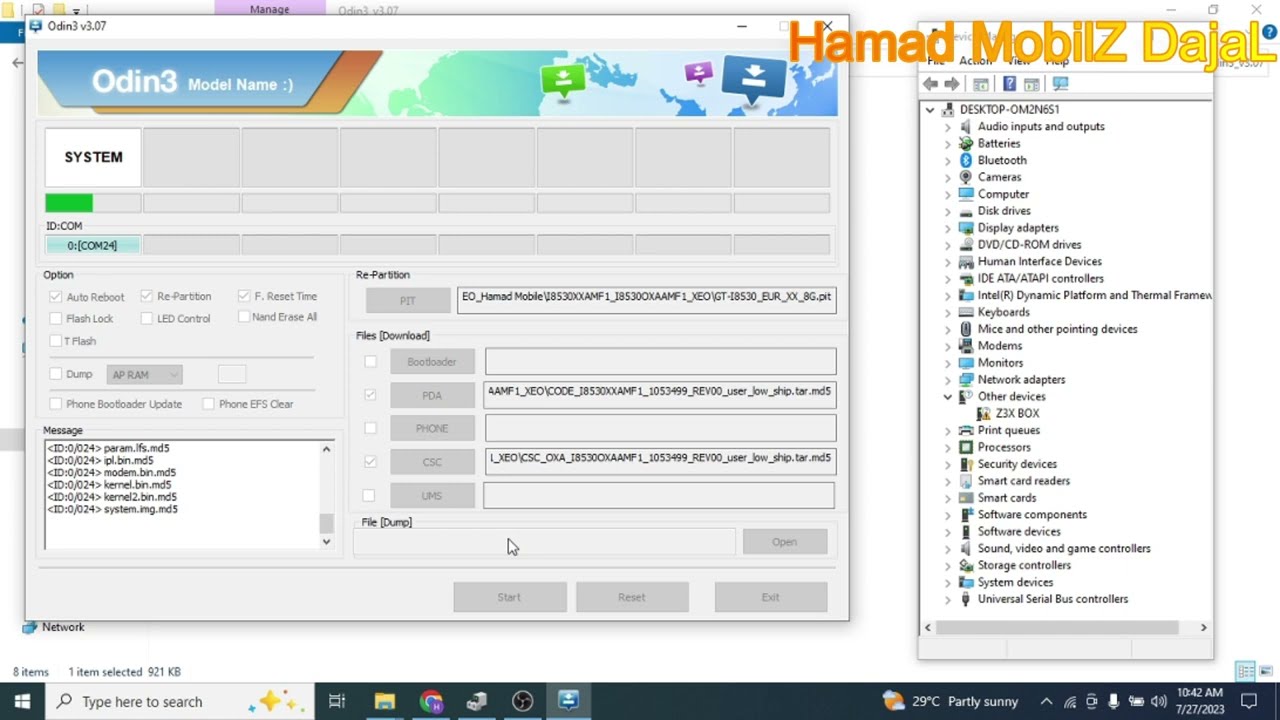Viewport: 1280px width, 720px height.
Task: Open the AP RAM dropdown
Action: (145, 374)
